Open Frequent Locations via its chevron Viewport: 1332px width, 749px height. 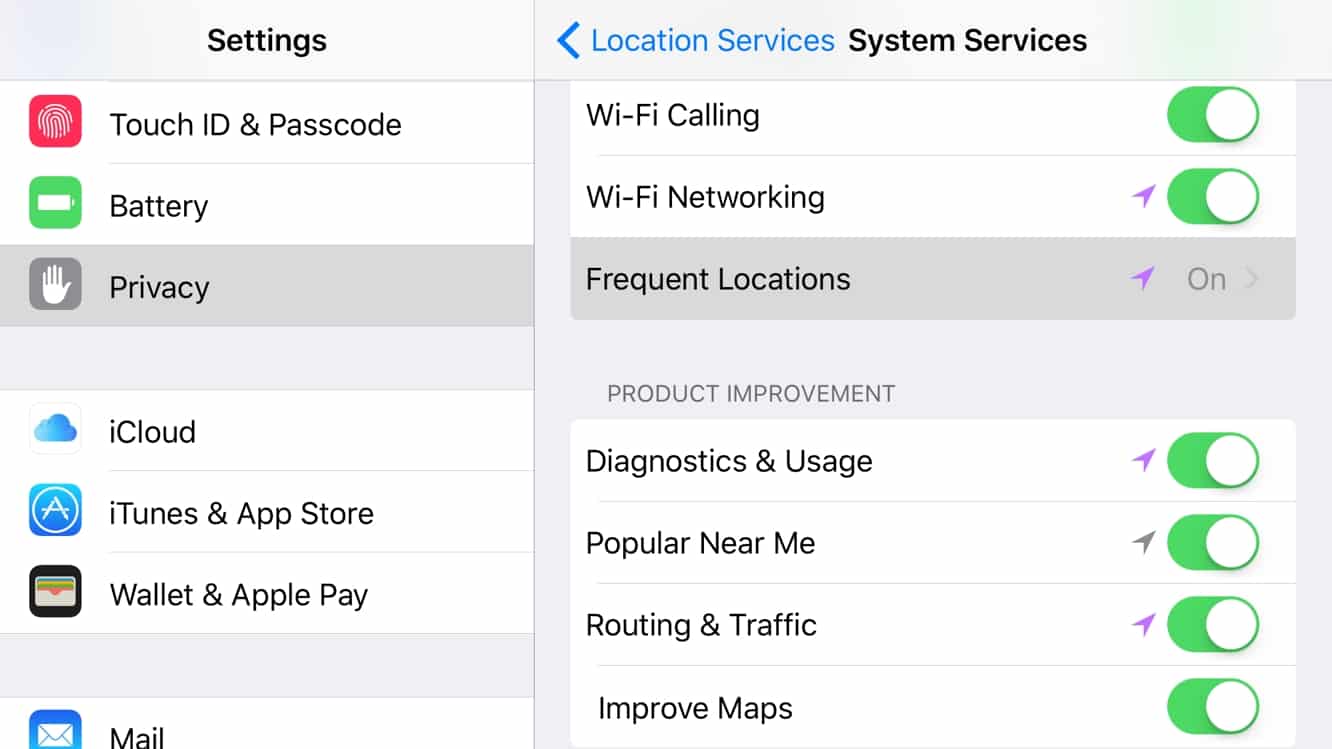1258,279
